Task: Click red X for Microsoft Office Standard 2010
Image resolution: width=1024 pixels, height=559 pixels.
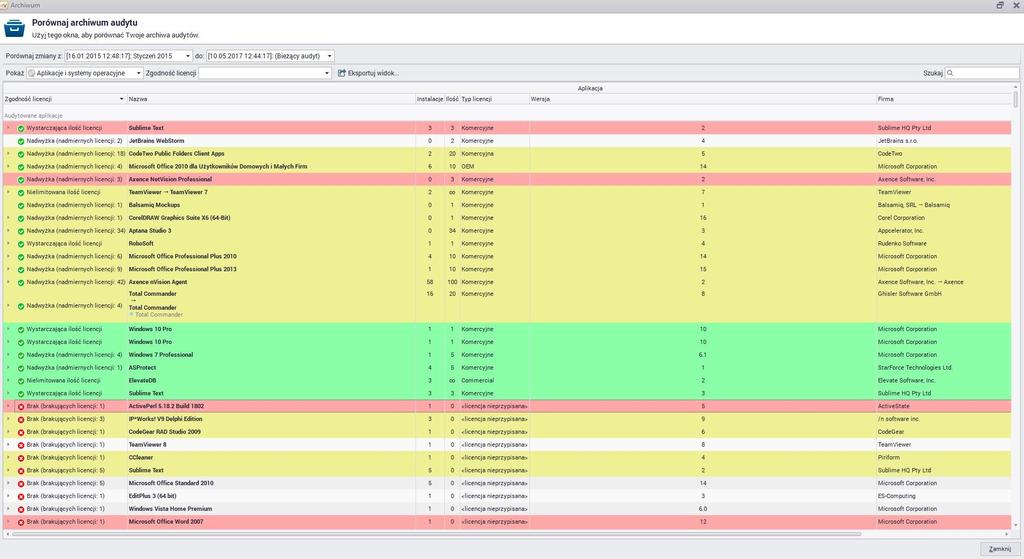Action: point(21,484)
